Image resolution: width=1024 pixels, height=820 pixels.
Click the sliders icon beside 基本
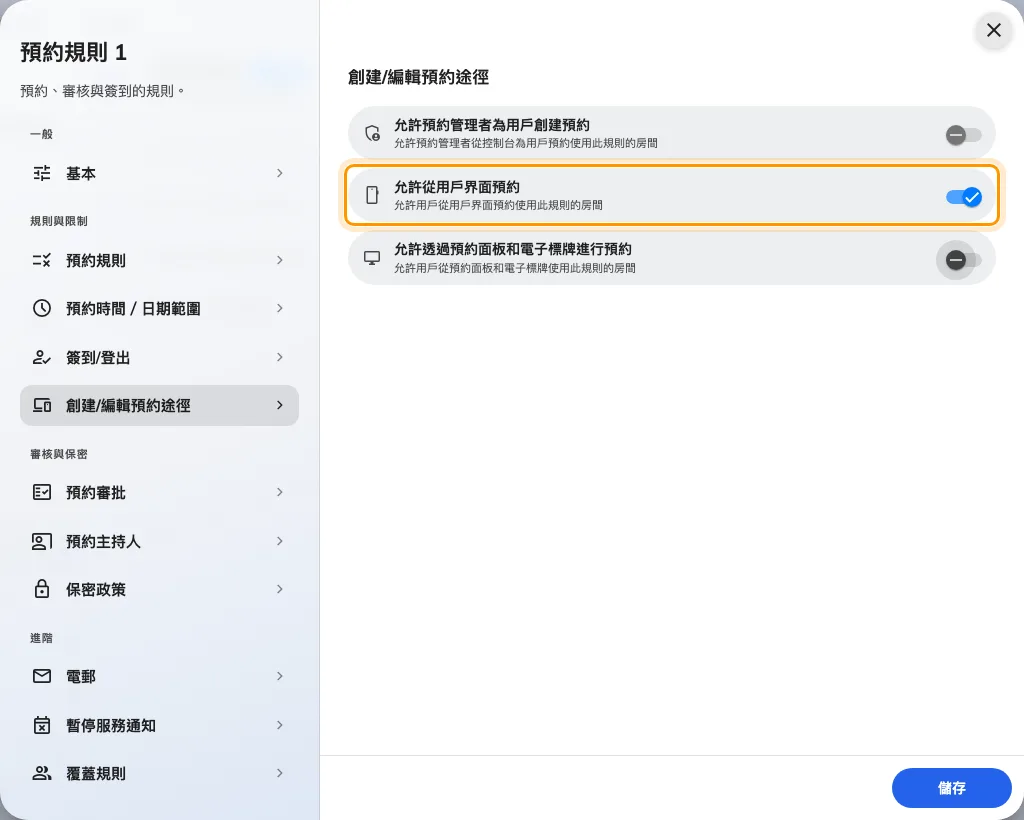point(42,173)
